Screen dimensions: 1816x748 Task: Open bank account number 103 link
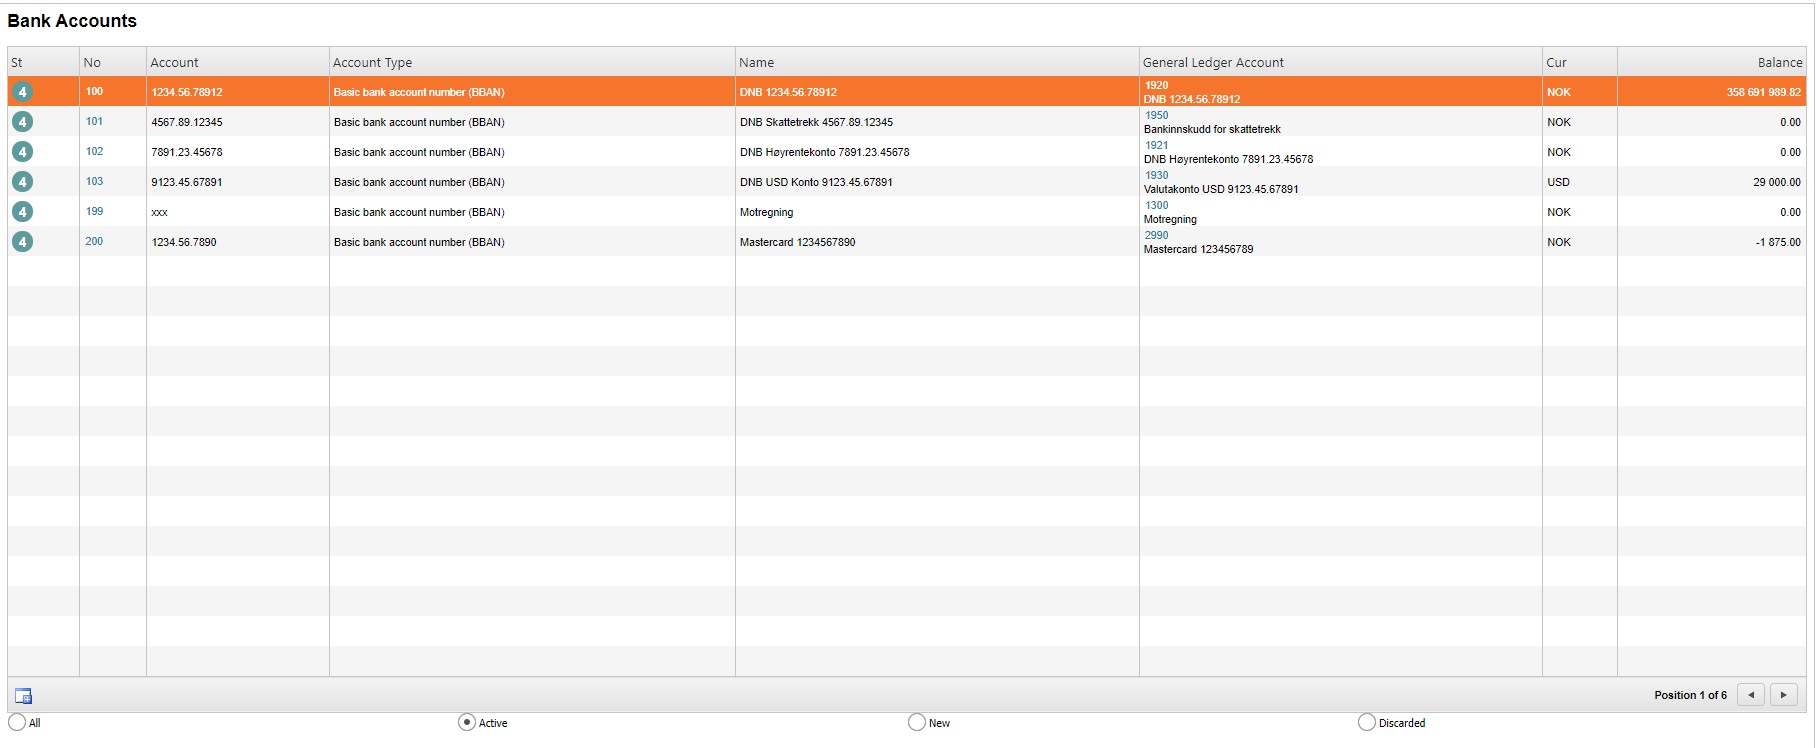click(x=94, y=181)
